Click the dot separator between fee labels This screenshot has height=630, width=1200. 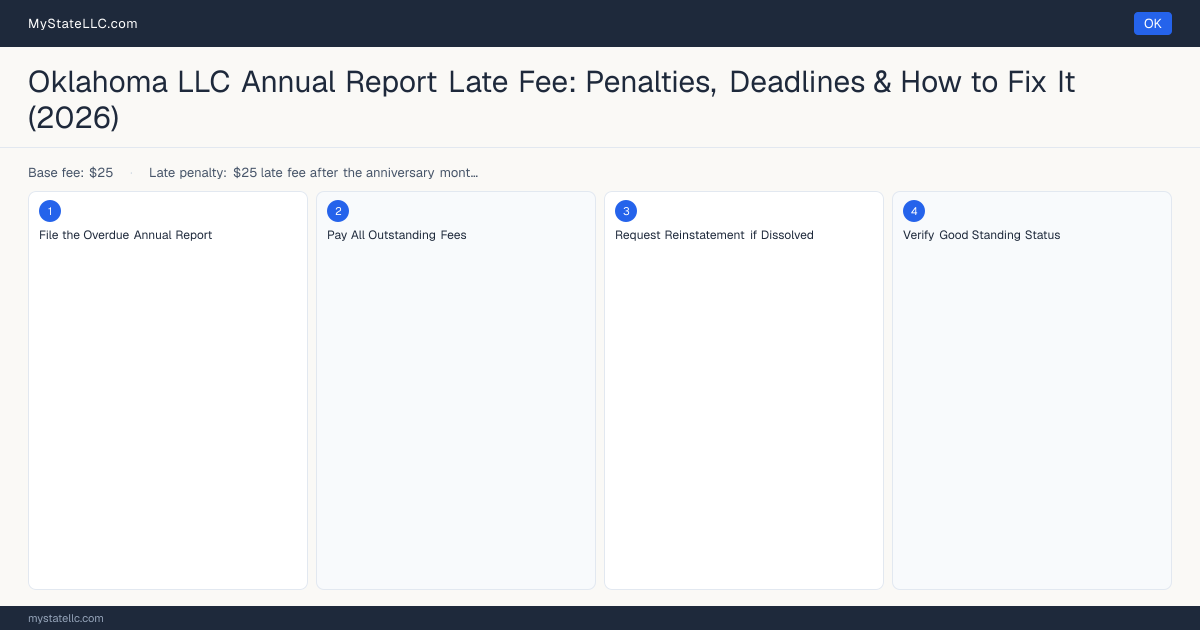point(131,173)
